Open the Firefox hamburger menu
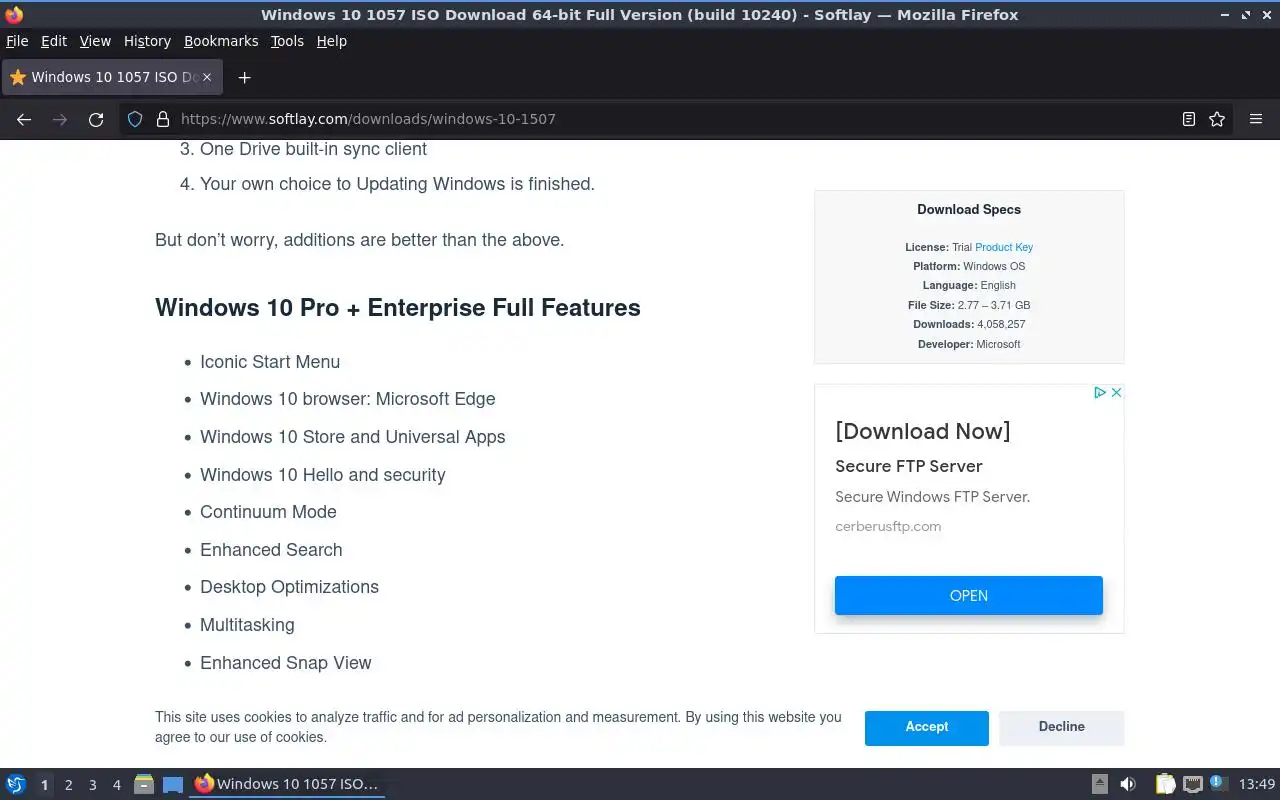The width and height of the screenshot is (1280, 800). click(1256, 119)
